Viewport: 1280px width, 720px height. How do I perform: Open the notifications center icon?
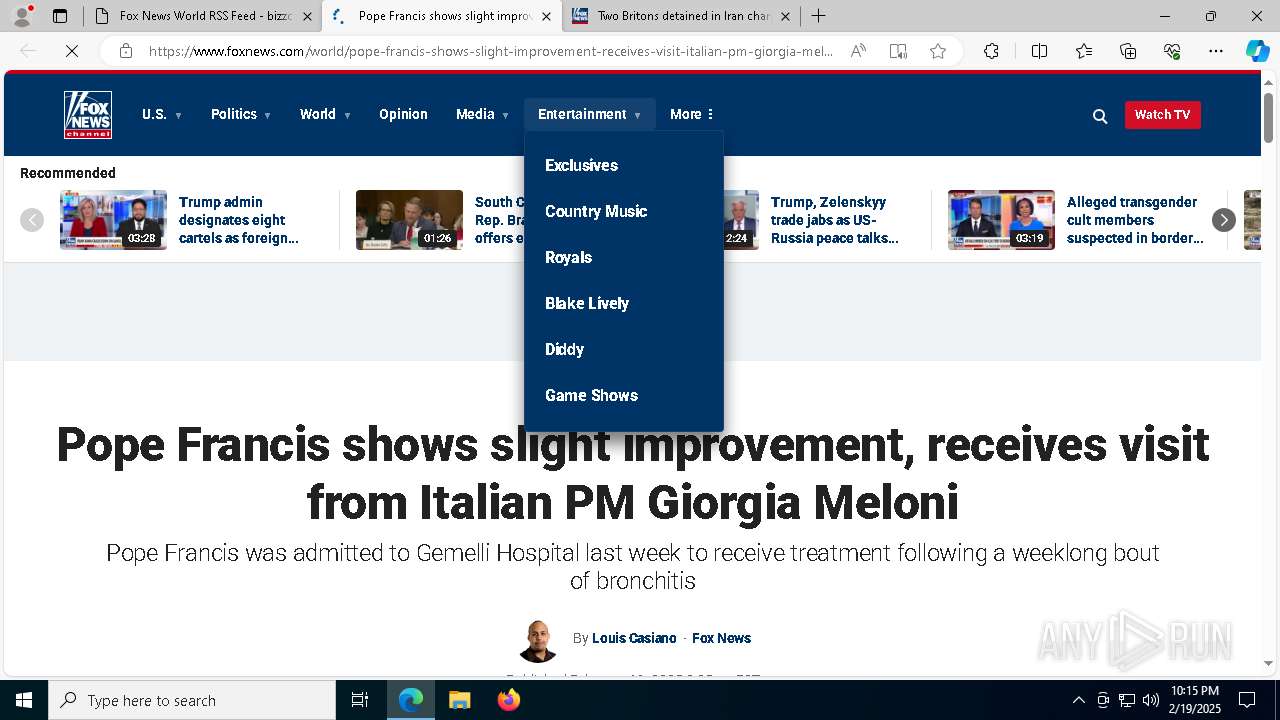pyautogui.click(x=1247, y=700)
